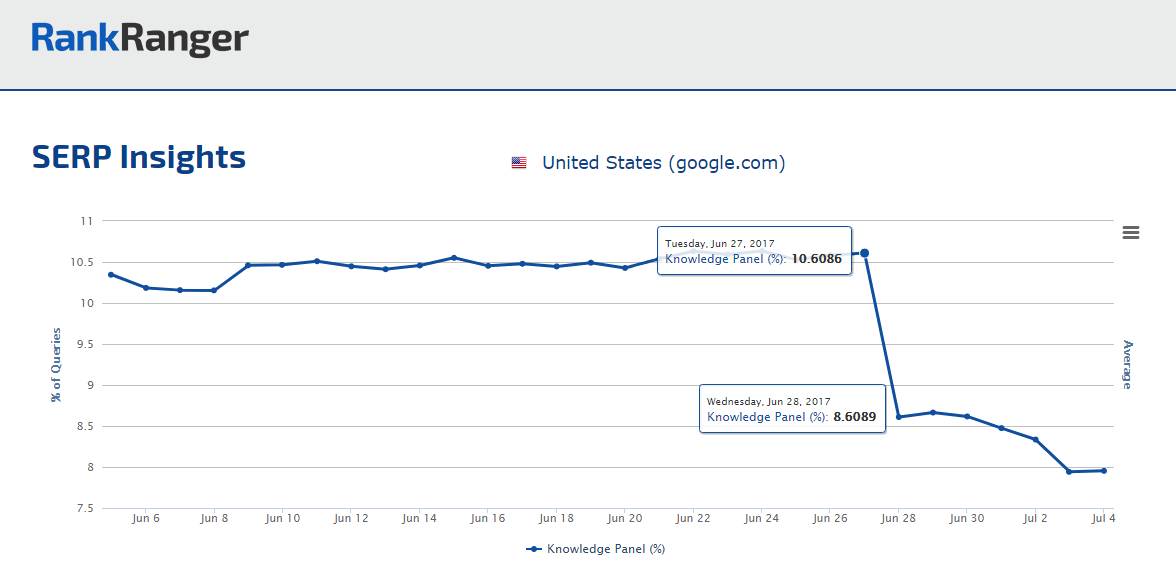The image size is (1176, 563).
Task: Click the Wednesday, Jun 28 tooltip box
Action: pyautogui.click(x=792, y=409)
